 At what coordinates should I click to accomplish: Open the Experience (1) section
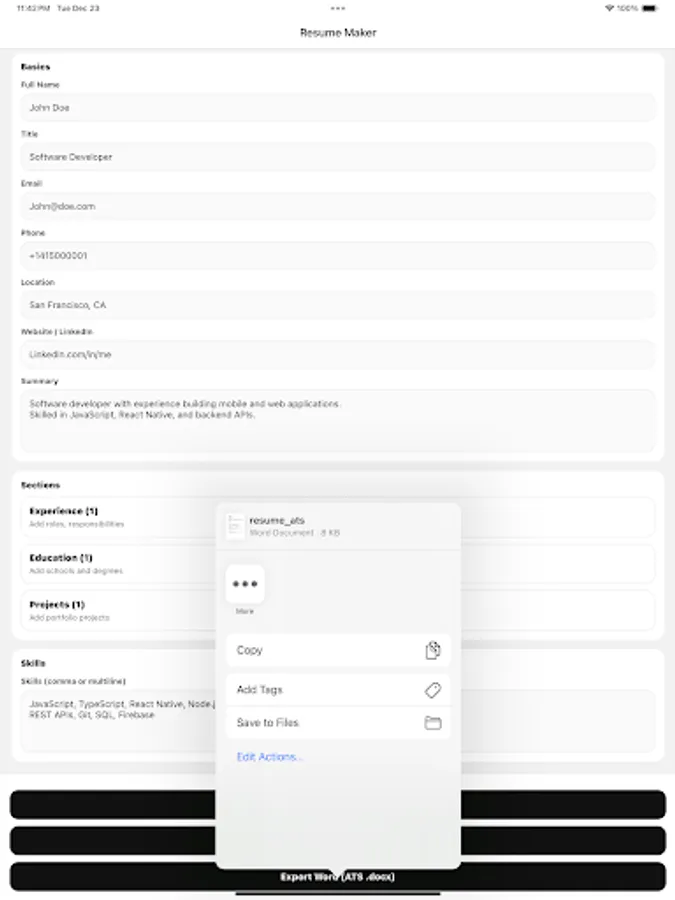(x=338, y=517)
